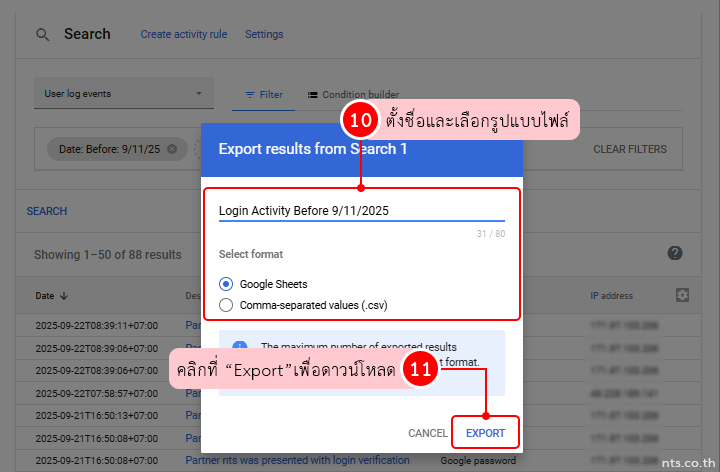Viewport: 720px width, 472px height.
Task: Switch to the Condition builder tab
Action: pos(354,95)
